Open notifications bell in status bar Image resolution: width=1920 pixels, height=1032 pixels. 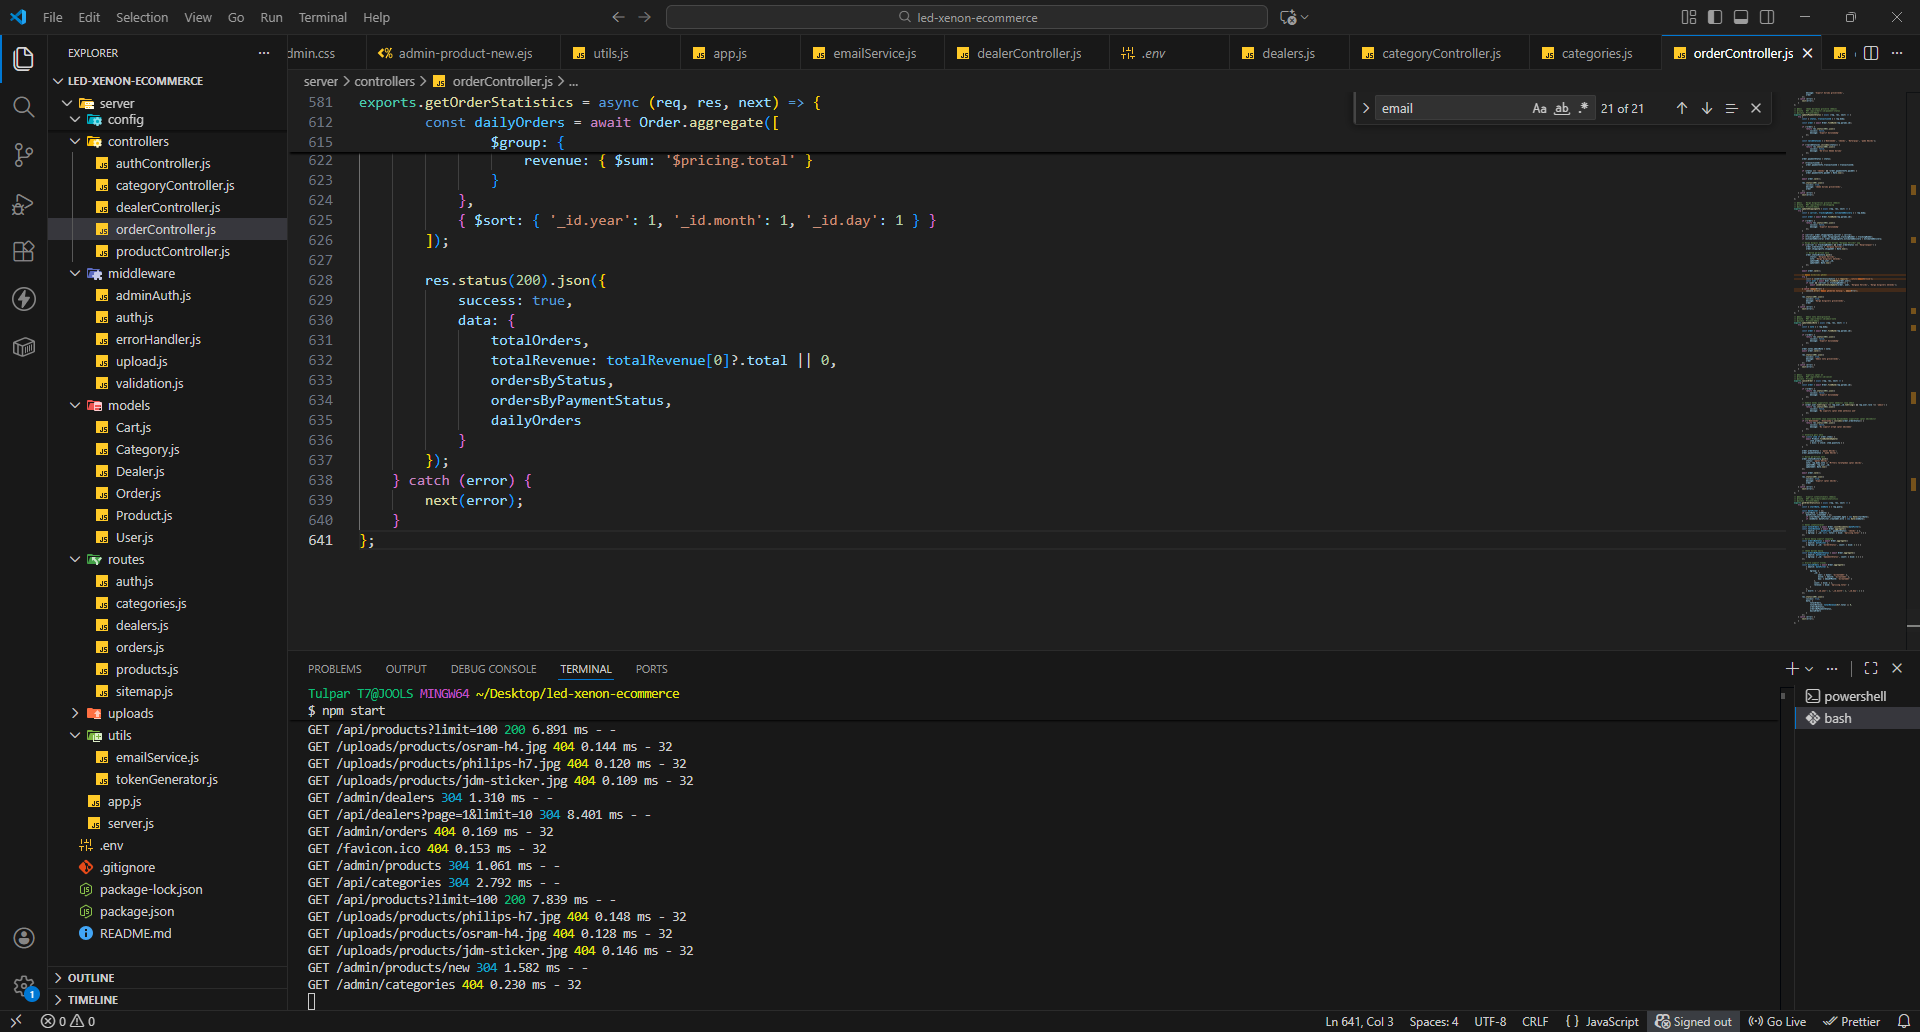[x=1903, y=1021]
